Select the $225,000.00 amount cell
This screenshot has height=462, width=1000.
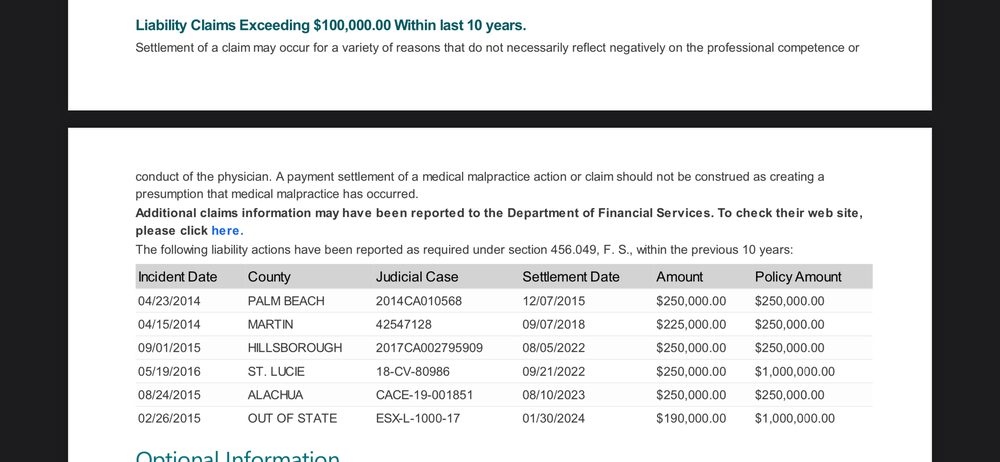point(690,325)
